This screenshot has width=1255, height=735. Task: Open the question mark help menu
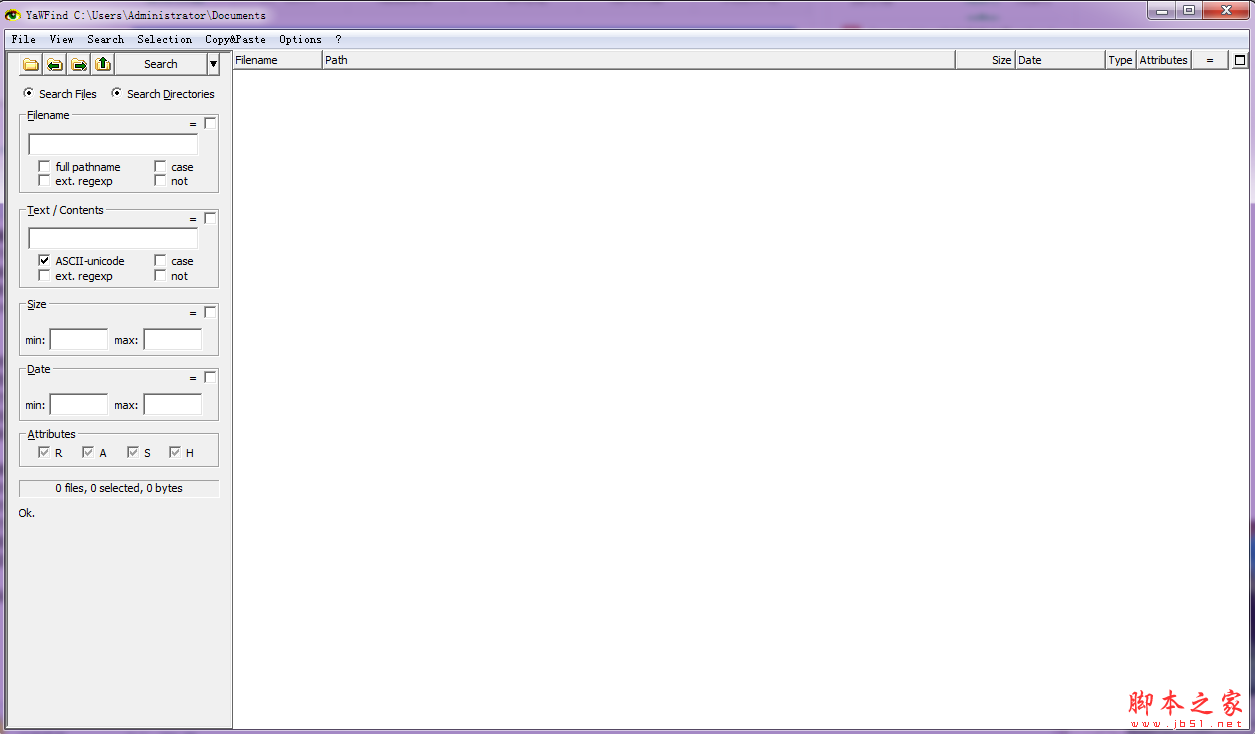(338, 40)
